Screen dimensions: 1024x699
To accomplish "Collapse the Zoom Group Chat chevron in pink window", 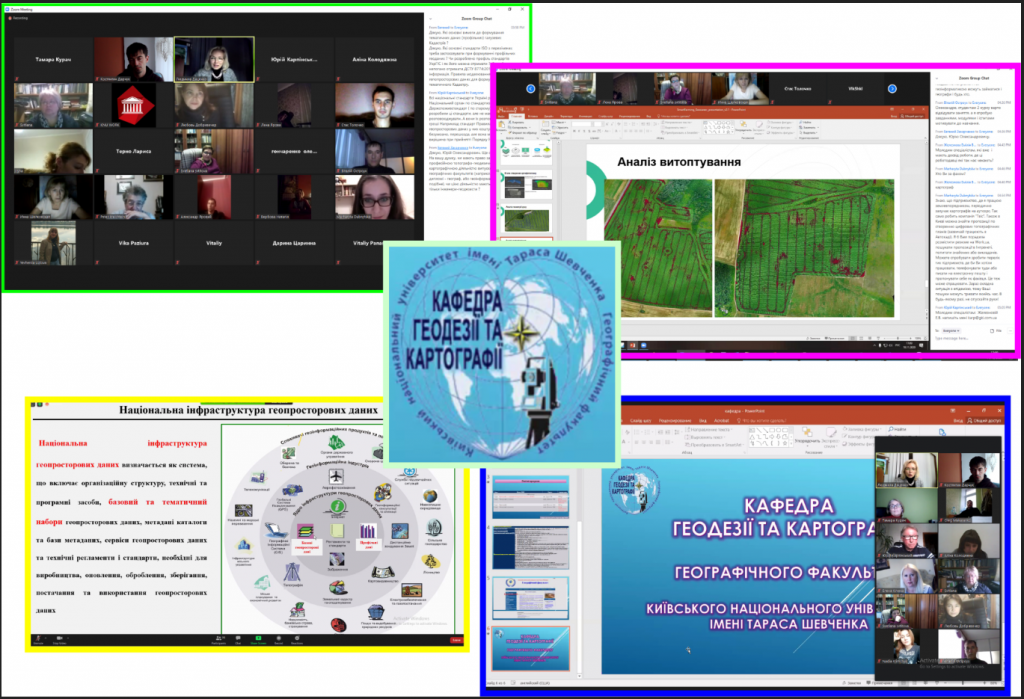I will tap(936, 78).
